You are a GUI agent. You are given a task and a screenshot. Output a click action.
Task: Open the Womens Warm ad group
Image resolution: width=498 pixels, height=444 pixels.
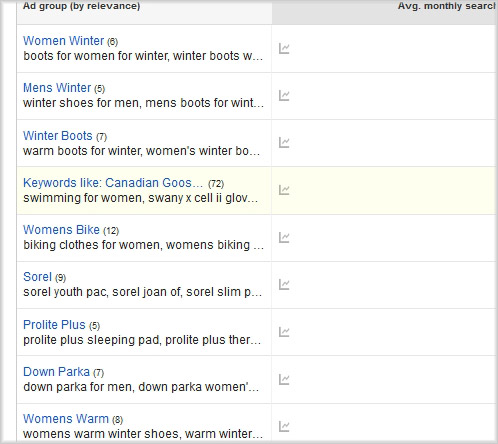(66, 418)
